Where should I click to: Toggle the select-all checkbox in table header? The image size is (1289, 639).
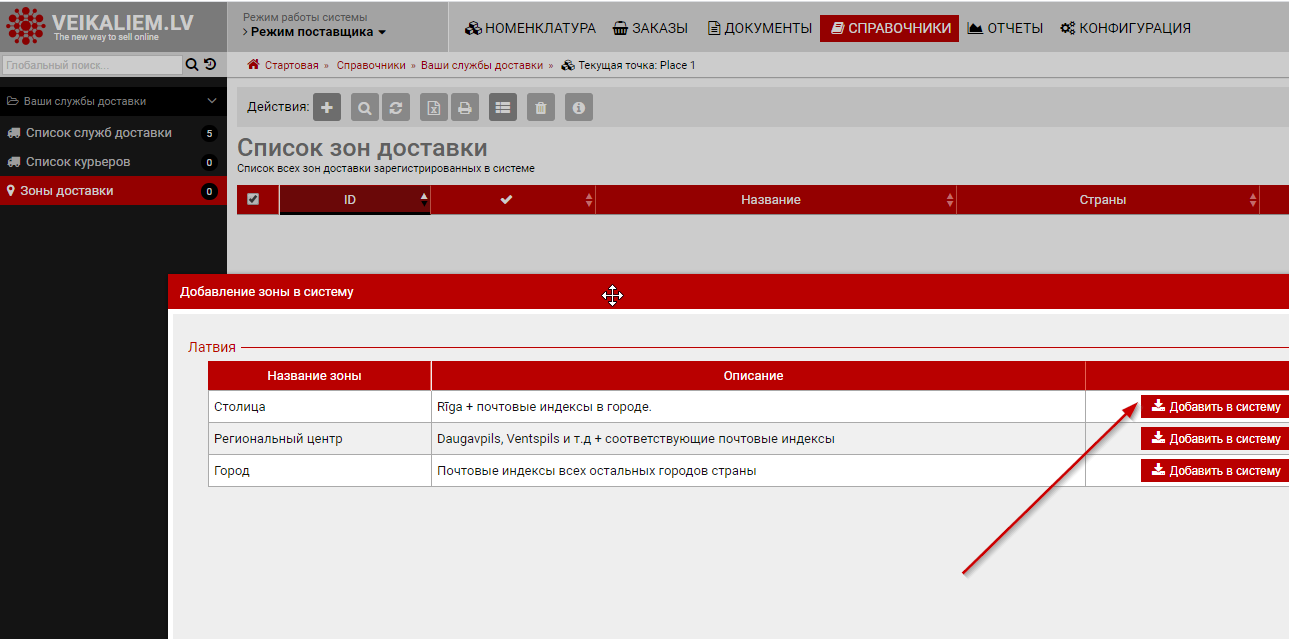click(x=253, y=200)
